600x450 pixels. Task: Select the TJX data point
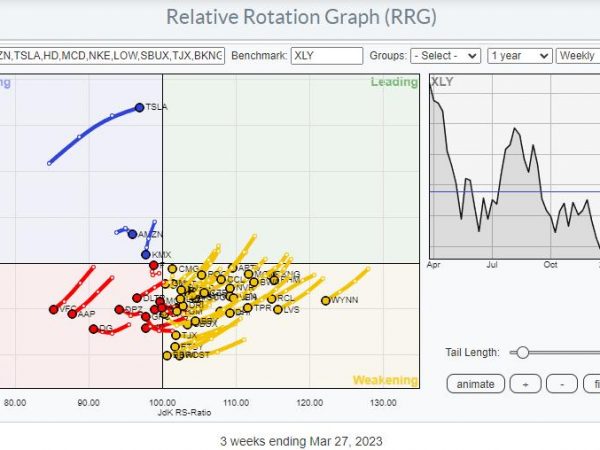point(176,335)
